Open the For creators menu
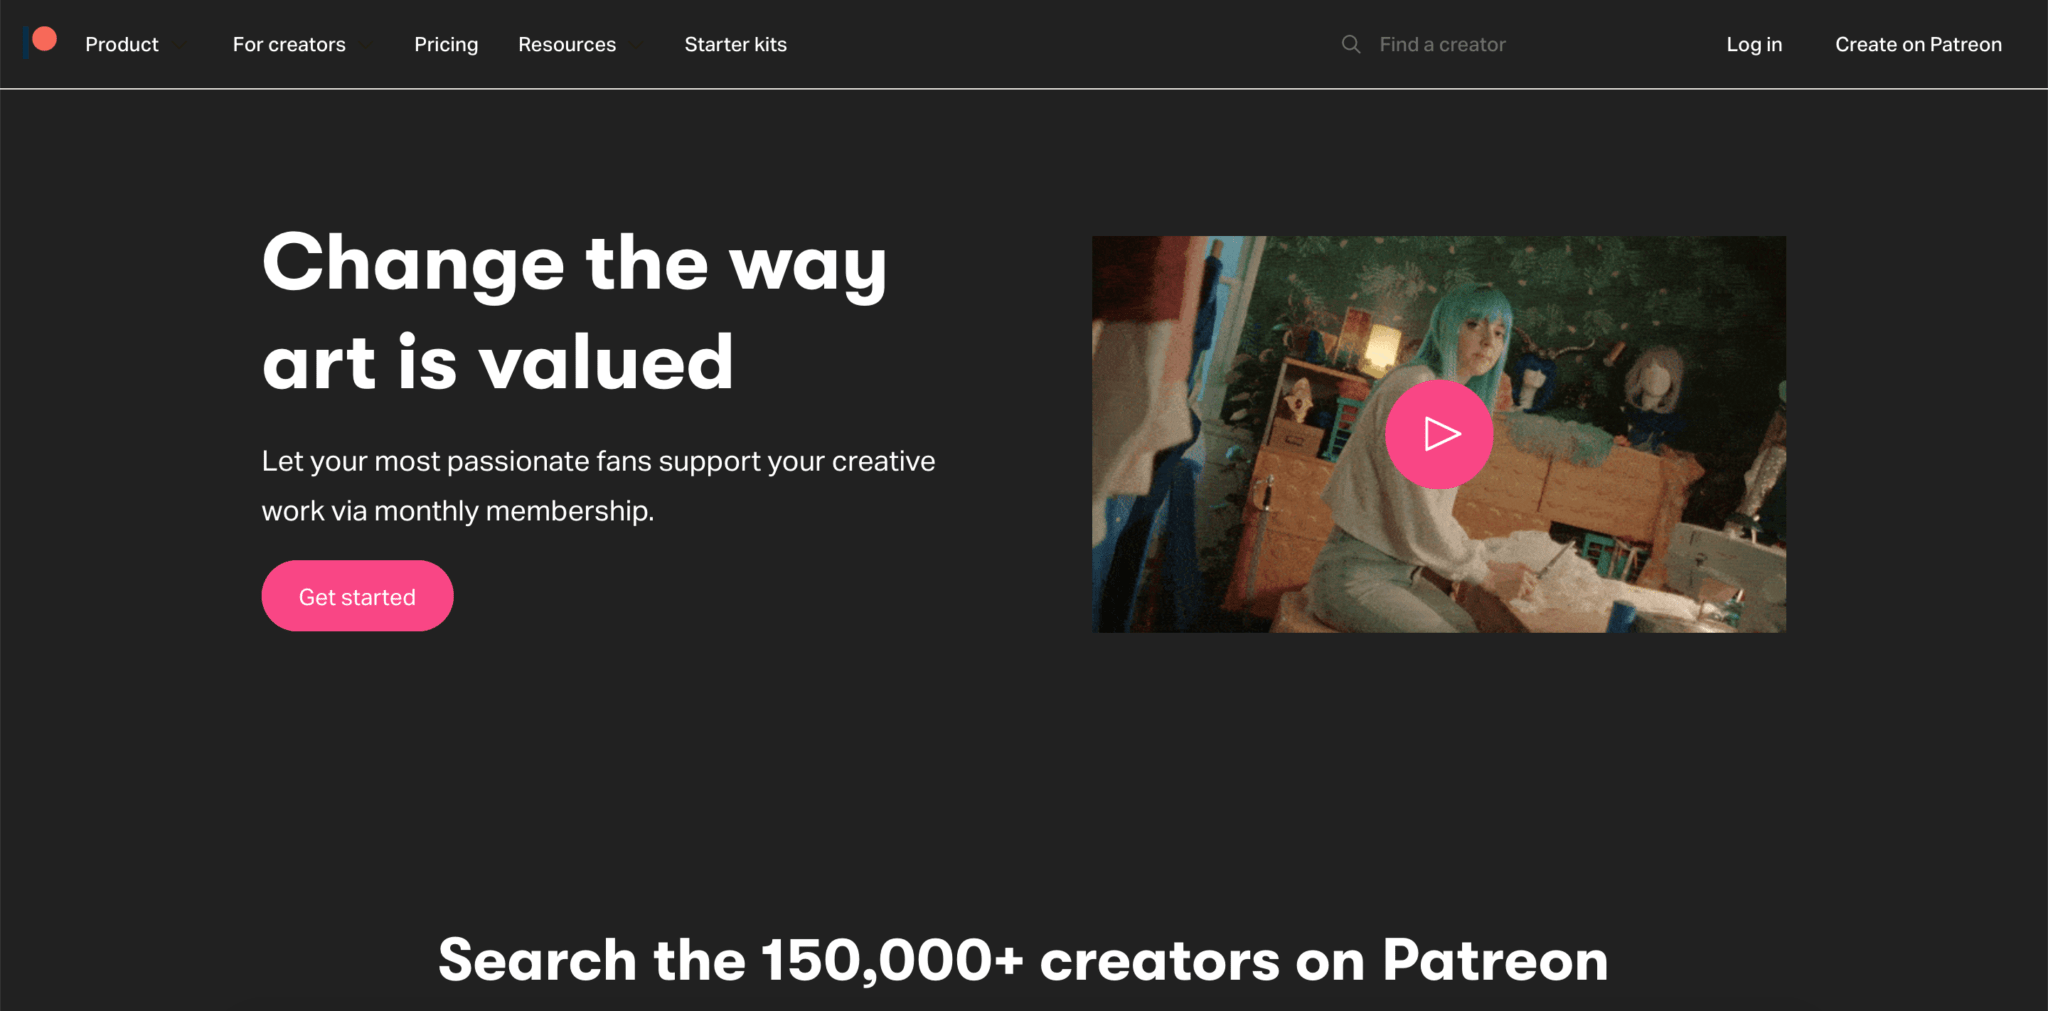The image size is (2048, 1011). point(289,44)
